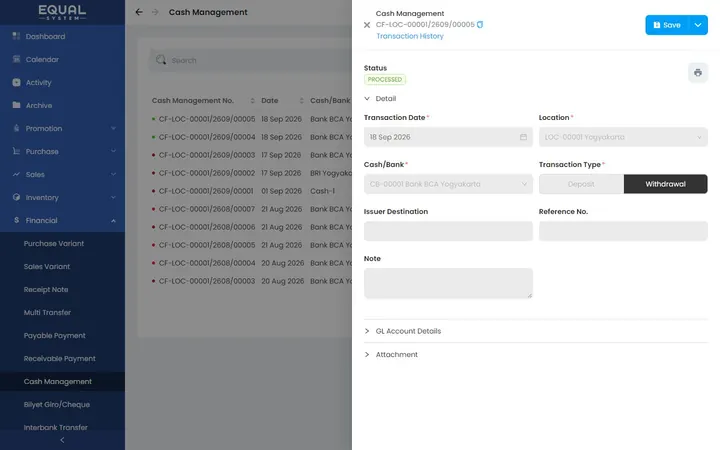
Task: Sort by Cash Management No. column
Action: tap(253, 101)
